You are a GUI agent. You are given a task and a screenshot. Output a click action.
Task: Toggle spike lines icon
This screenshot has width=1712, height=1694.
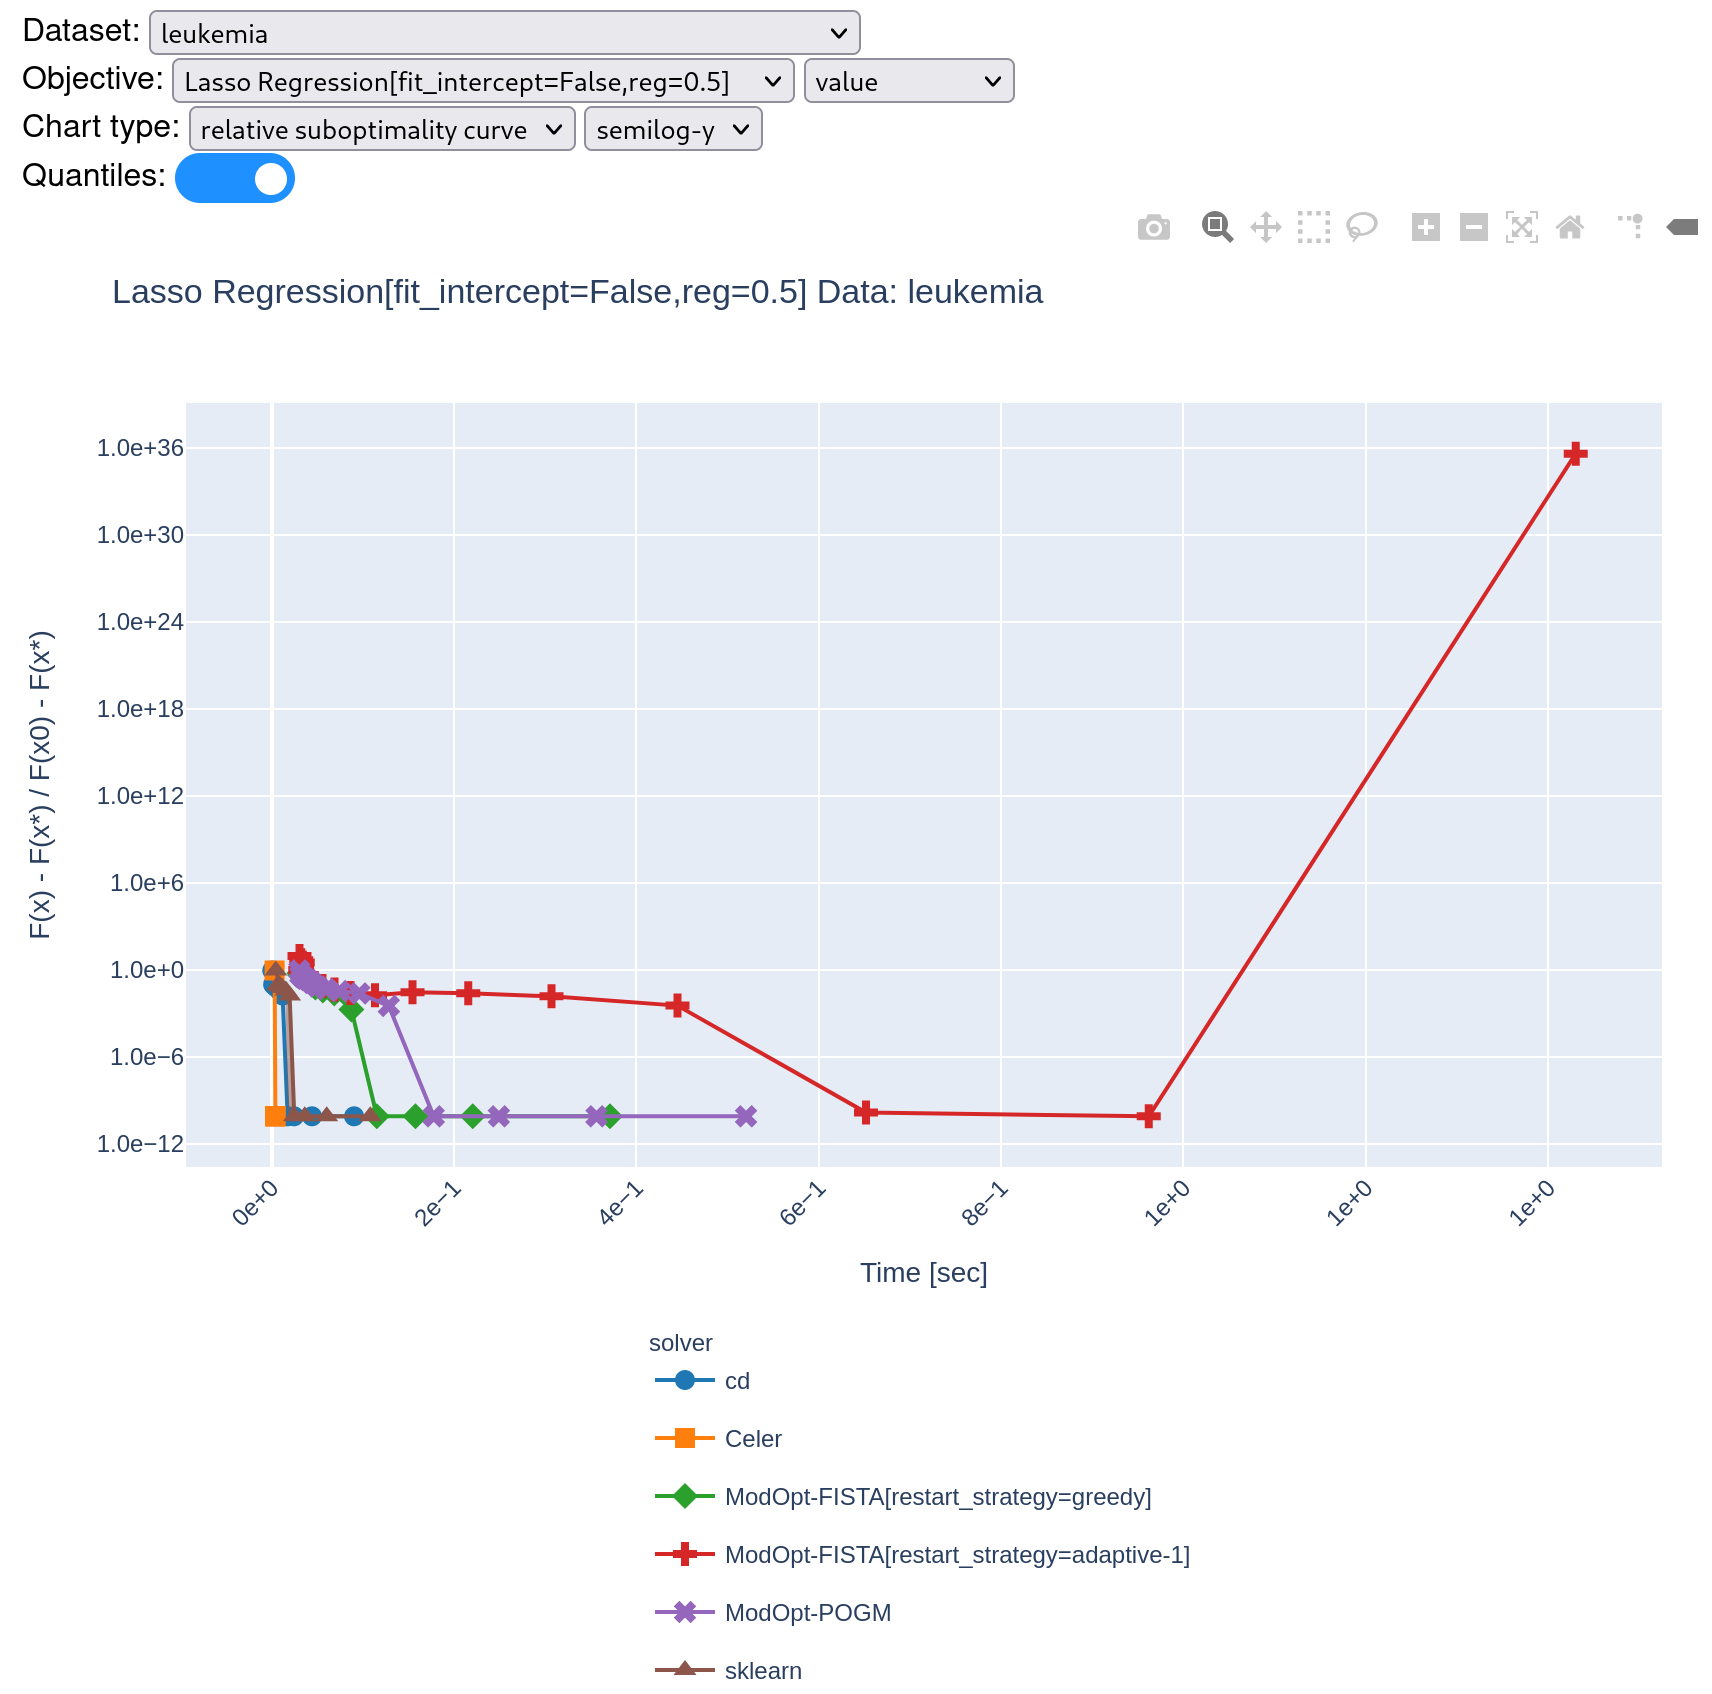tap(1631, 228)
